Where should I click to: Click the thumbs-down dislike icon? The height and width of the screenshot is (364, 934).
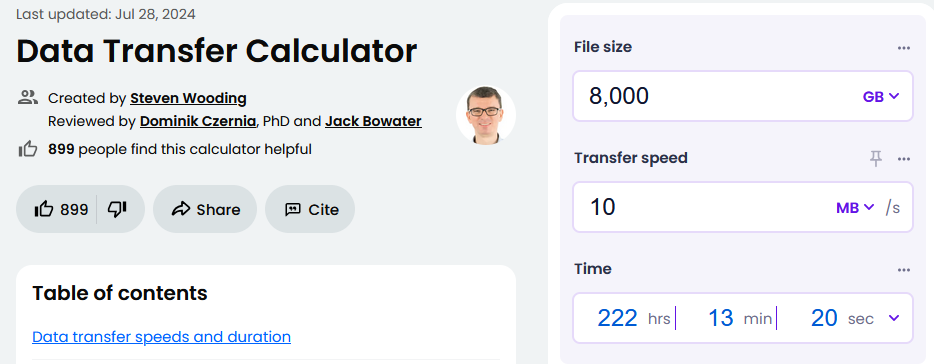117,209
